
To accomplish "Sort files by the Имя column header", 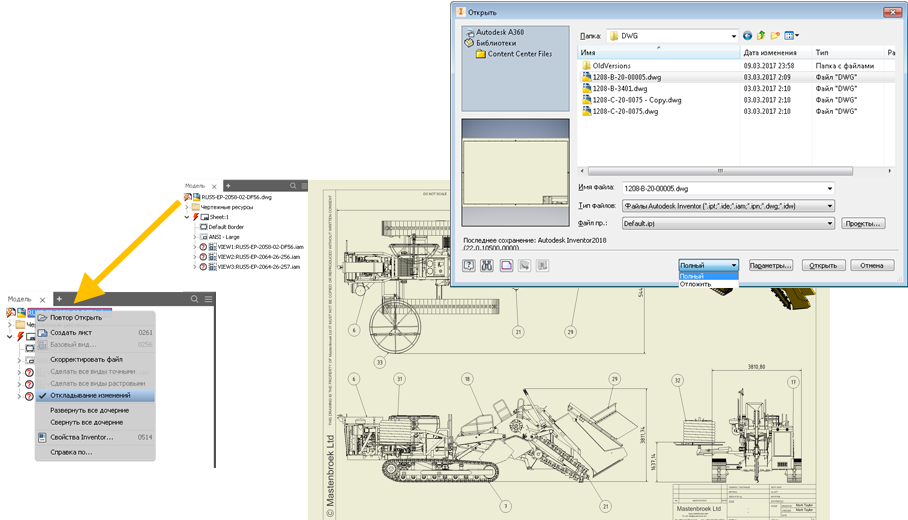I will (659, 52).
